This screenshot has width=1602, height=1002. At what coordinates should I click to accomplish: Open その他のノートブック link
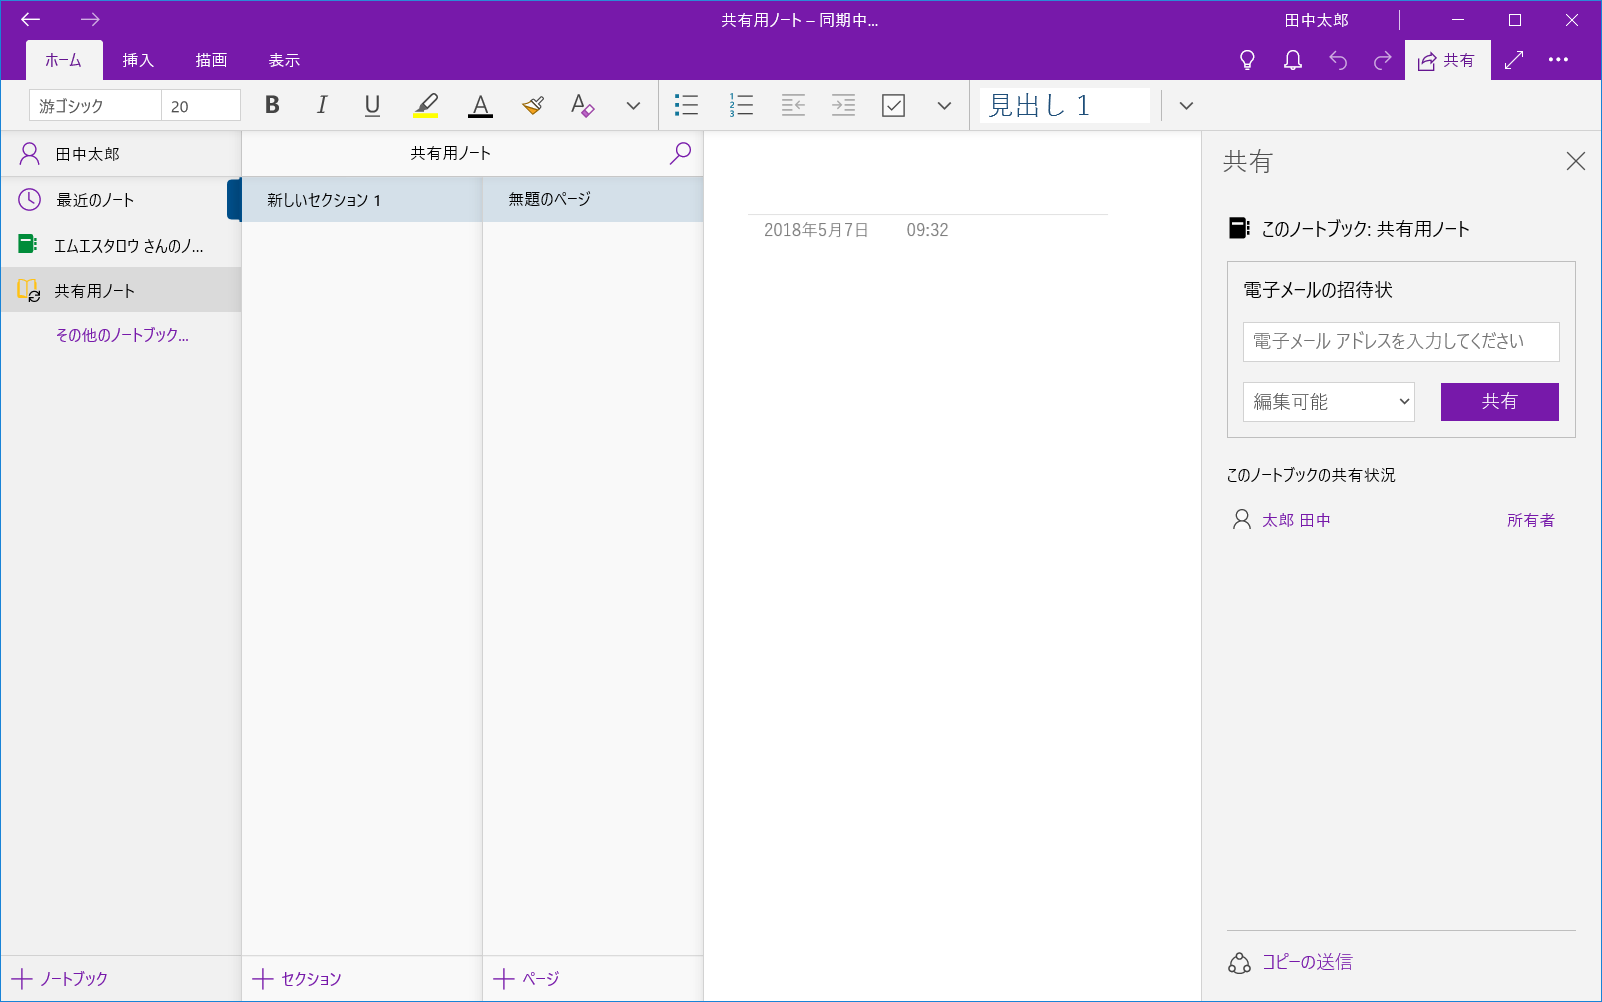(x=122, y=335)
